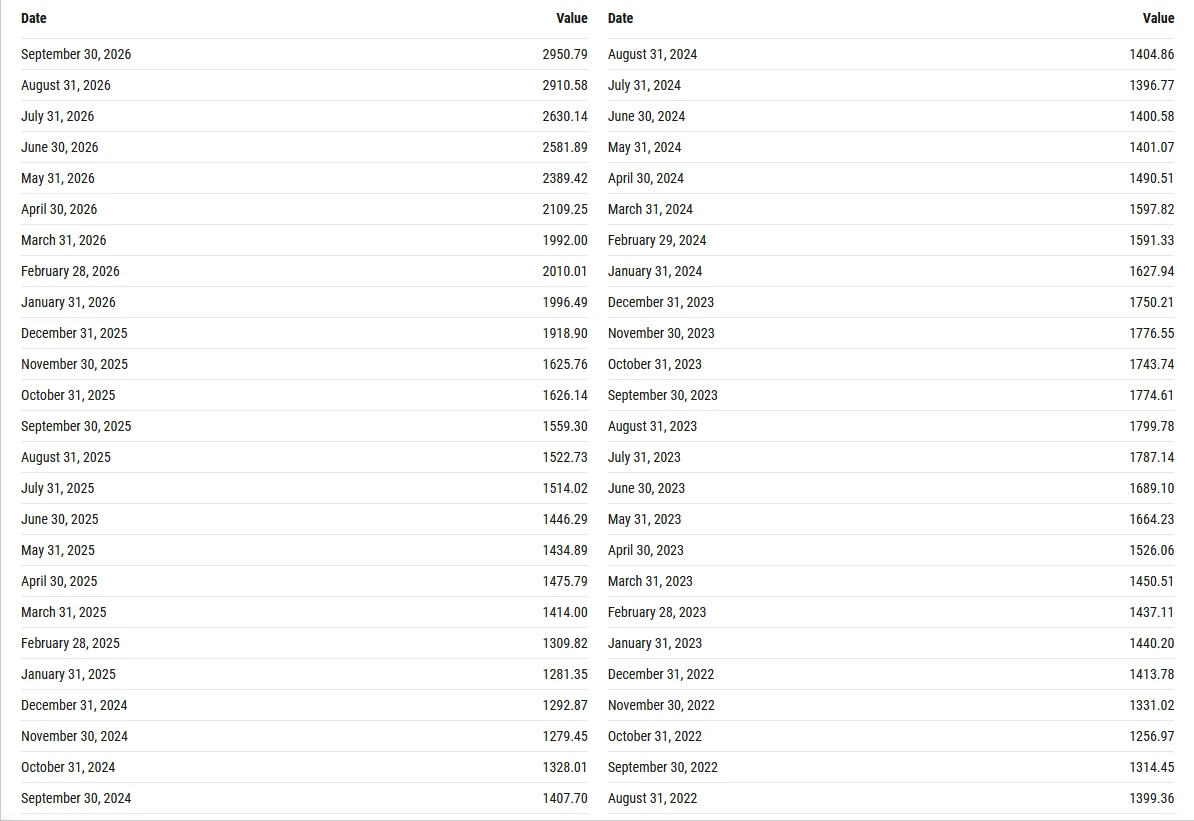The height and width of the screenshot is (821, 1194).
Task: Click the June 30, 2025 date
Action: coord(59,519)
